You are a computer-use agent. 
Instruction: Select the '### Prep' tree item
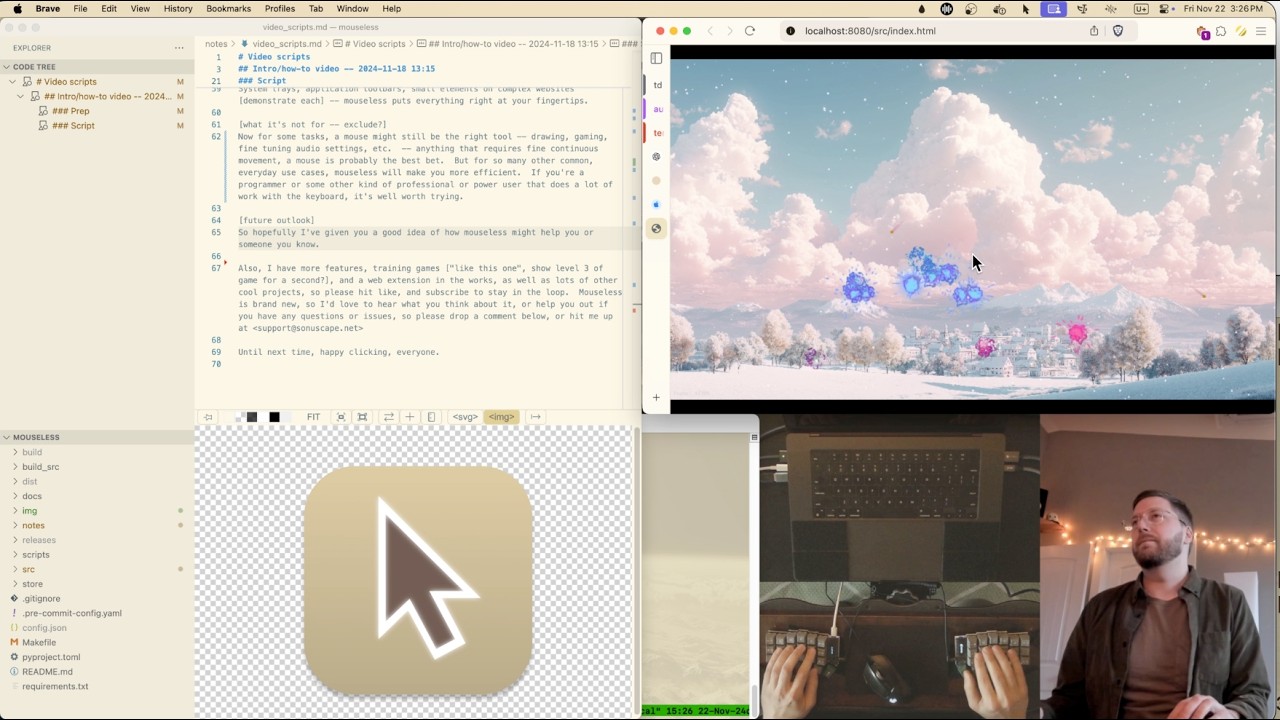point(71,111)
